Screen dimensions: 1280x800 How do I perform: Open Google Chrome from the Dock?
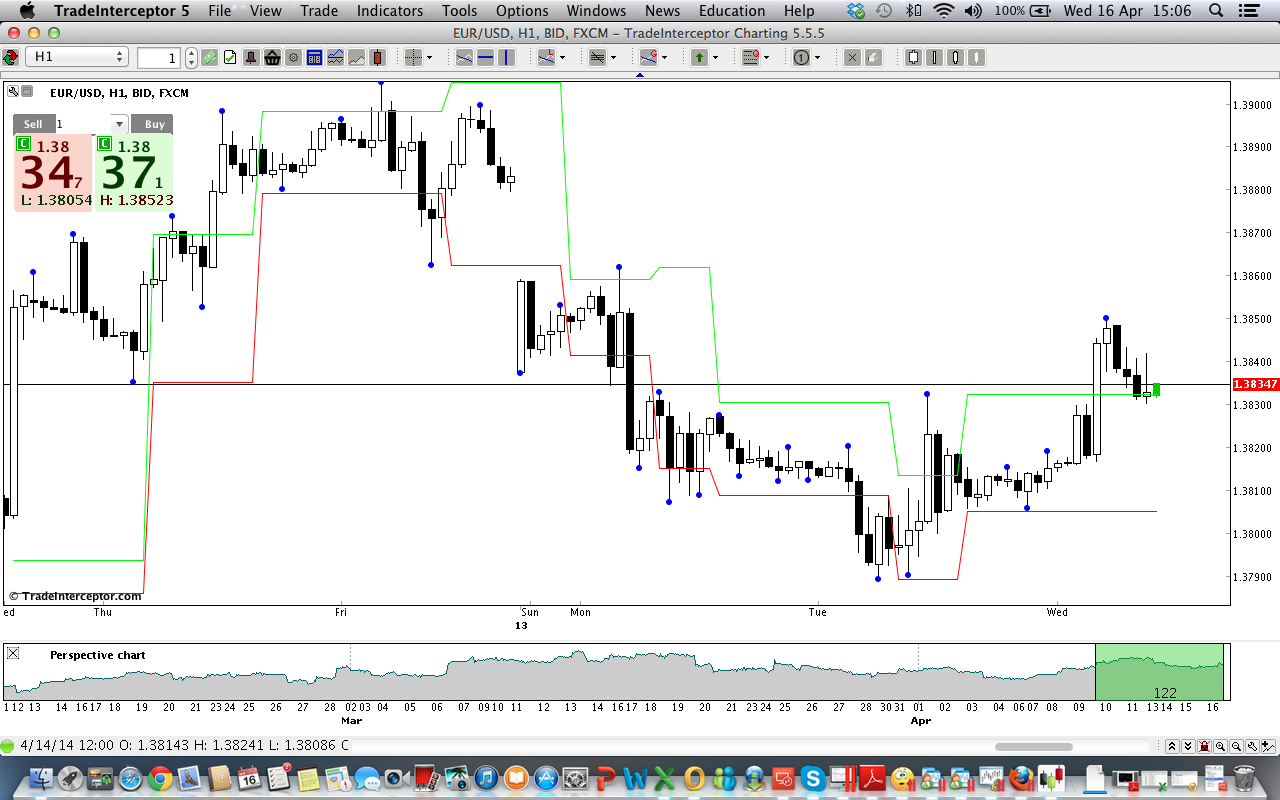(160, 778)
